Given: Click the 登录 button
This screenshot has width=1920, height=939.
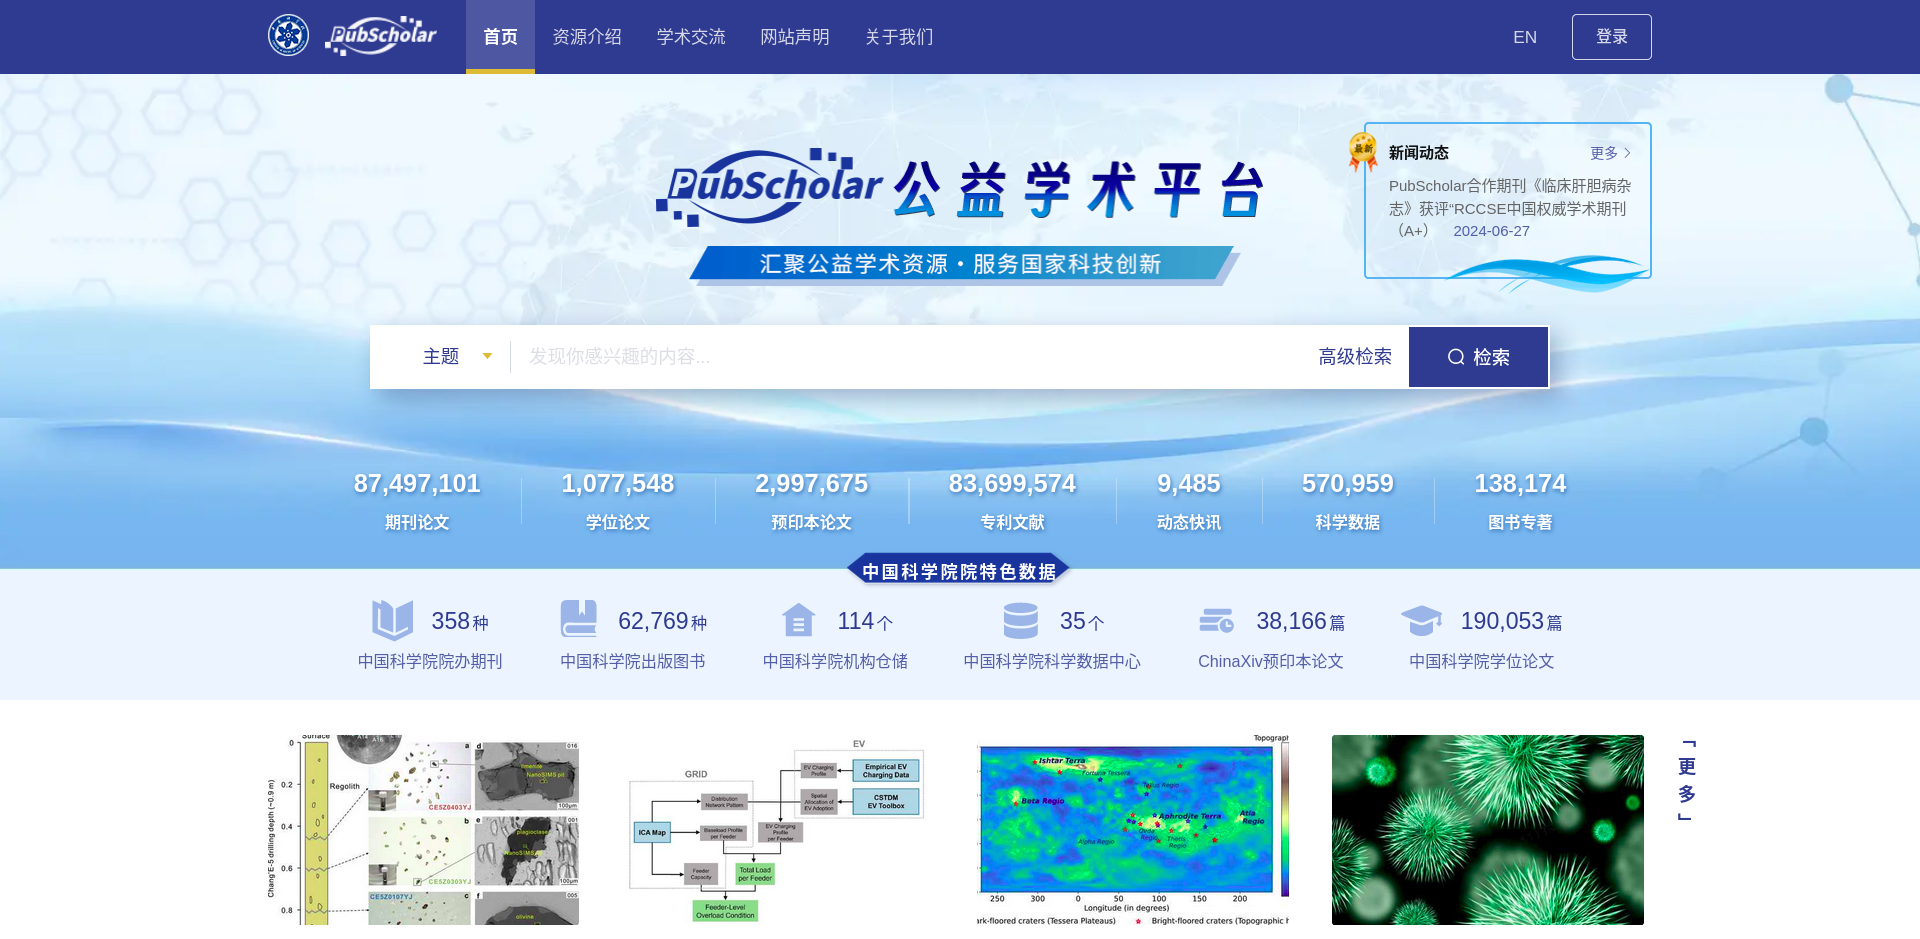Looking at the screenshot, I should point(1611,36).
